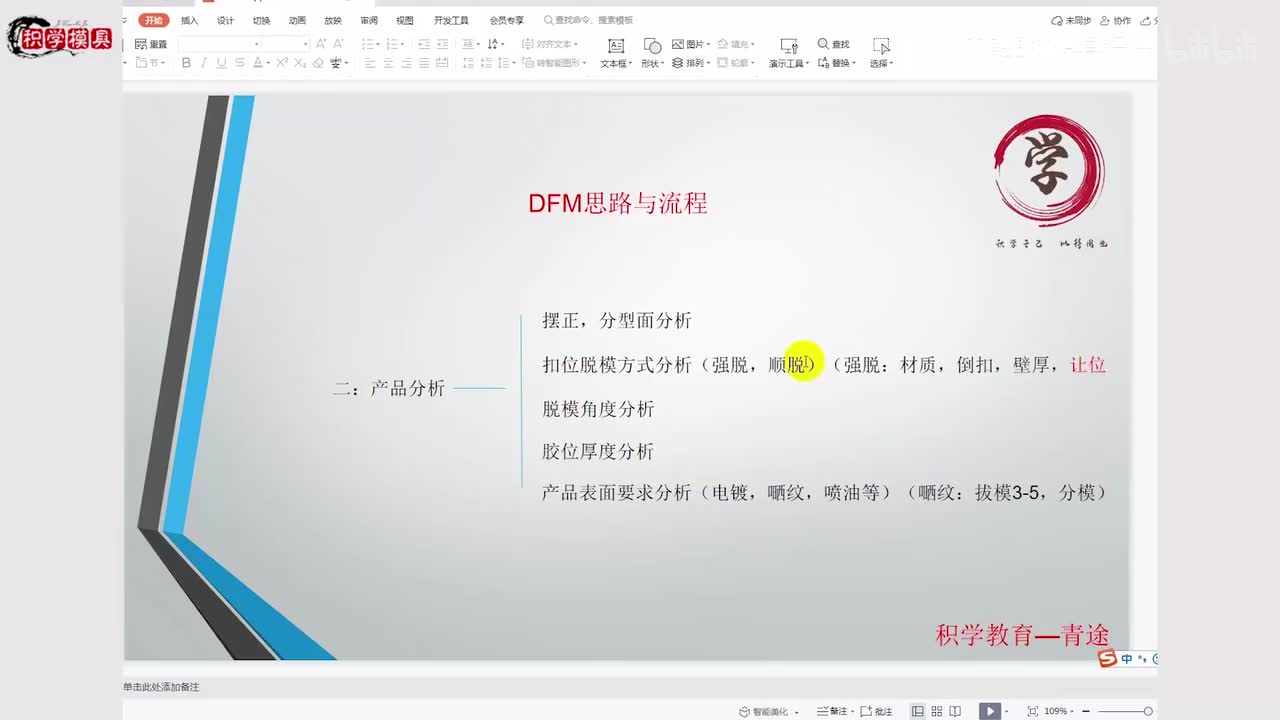
Task: Toggle italic formatting
Action: coord(204,63)
